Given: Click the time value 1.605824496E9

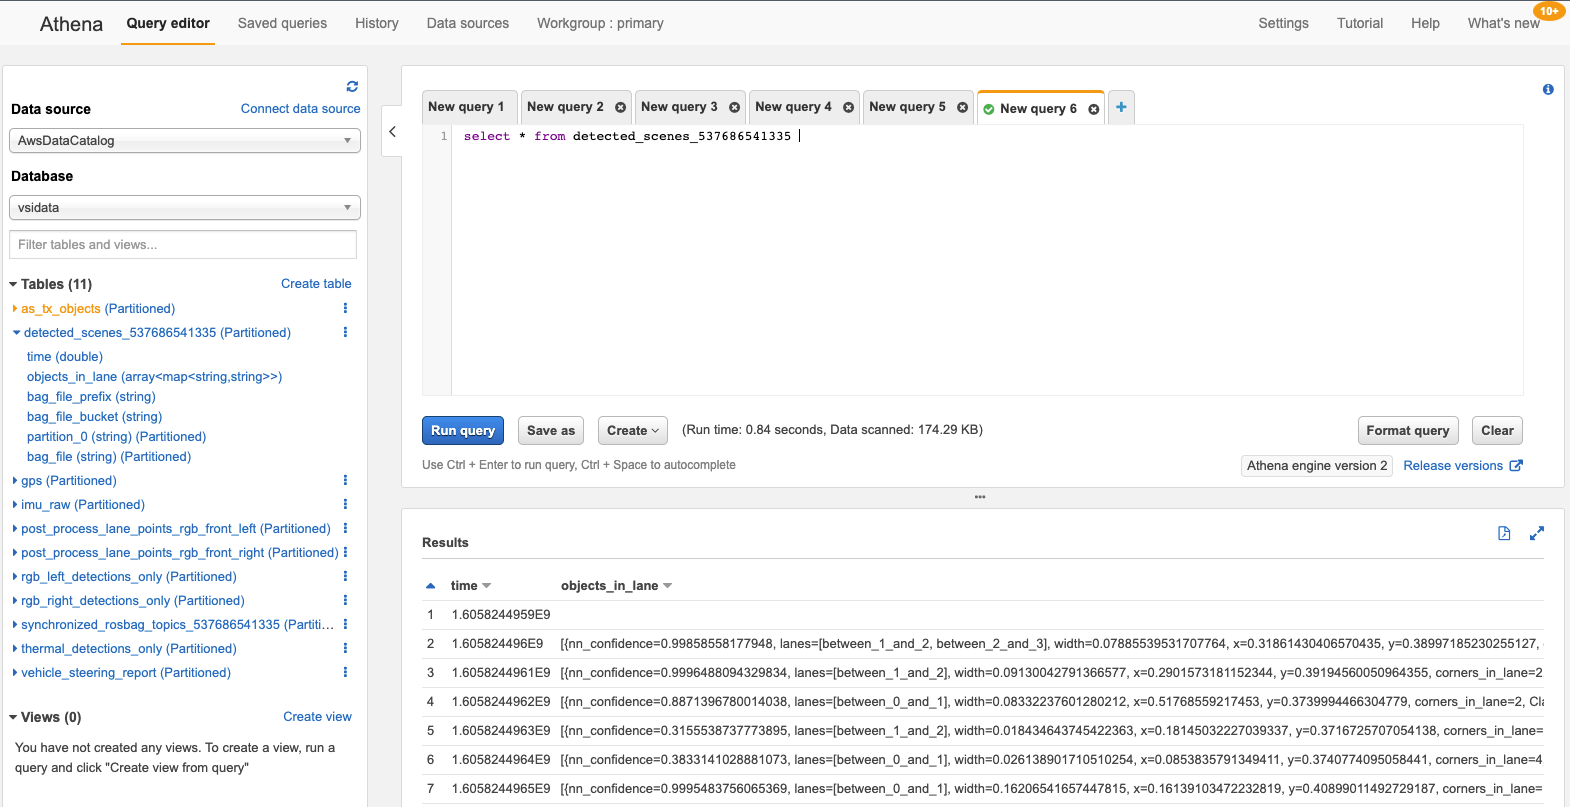Looking at the screenshot, I should pyautogui.click(x=497, y=644).
